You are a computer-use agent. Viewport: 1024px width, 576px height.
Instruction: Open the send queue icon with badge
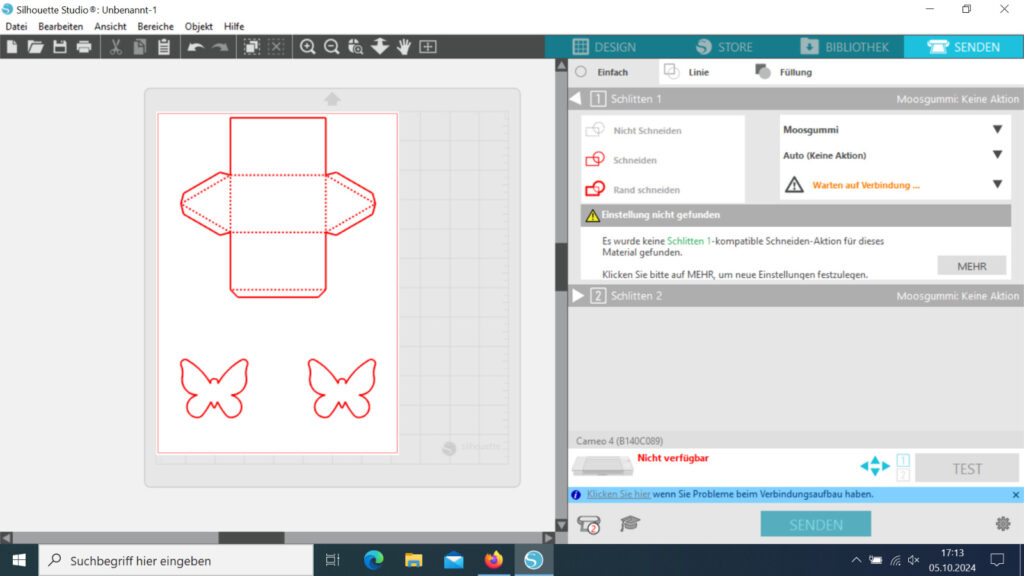[589, 524]
